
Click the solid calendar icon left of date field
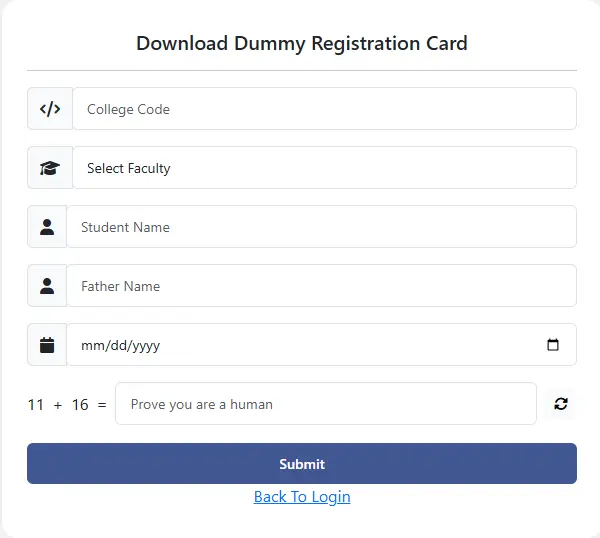pyautogui.click(x=47, y=345)
